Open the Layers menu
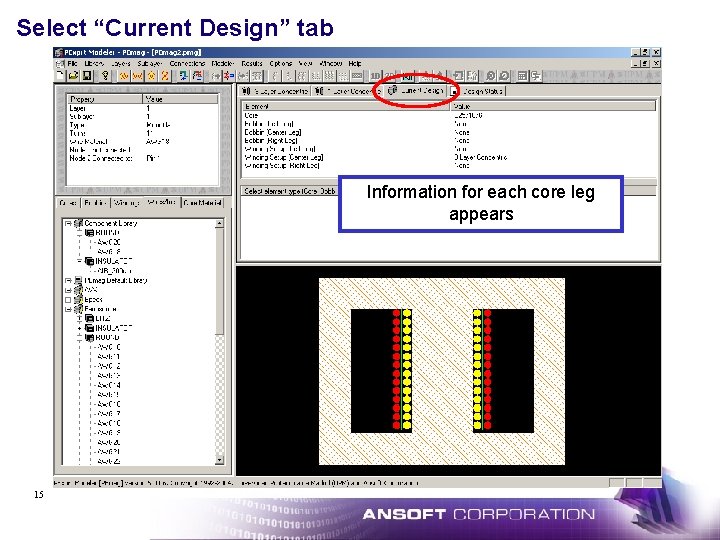 tap(121, 63)
